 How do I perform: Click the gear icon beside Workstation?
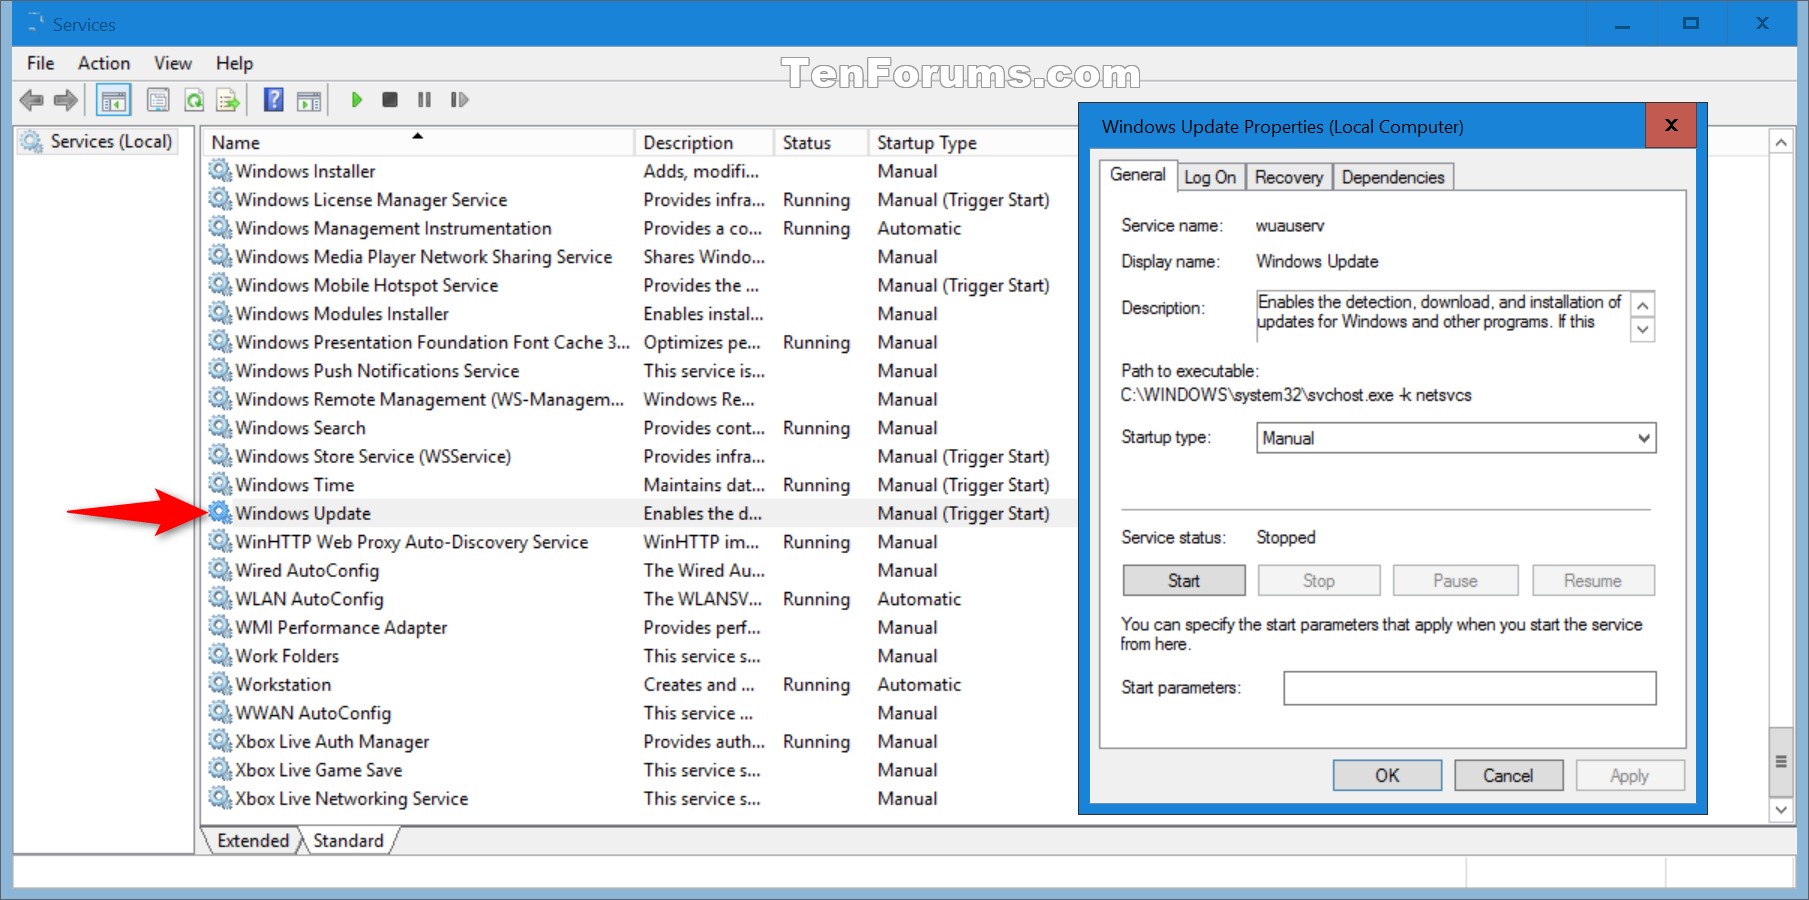pyautogui.click(x=220, y=685)
